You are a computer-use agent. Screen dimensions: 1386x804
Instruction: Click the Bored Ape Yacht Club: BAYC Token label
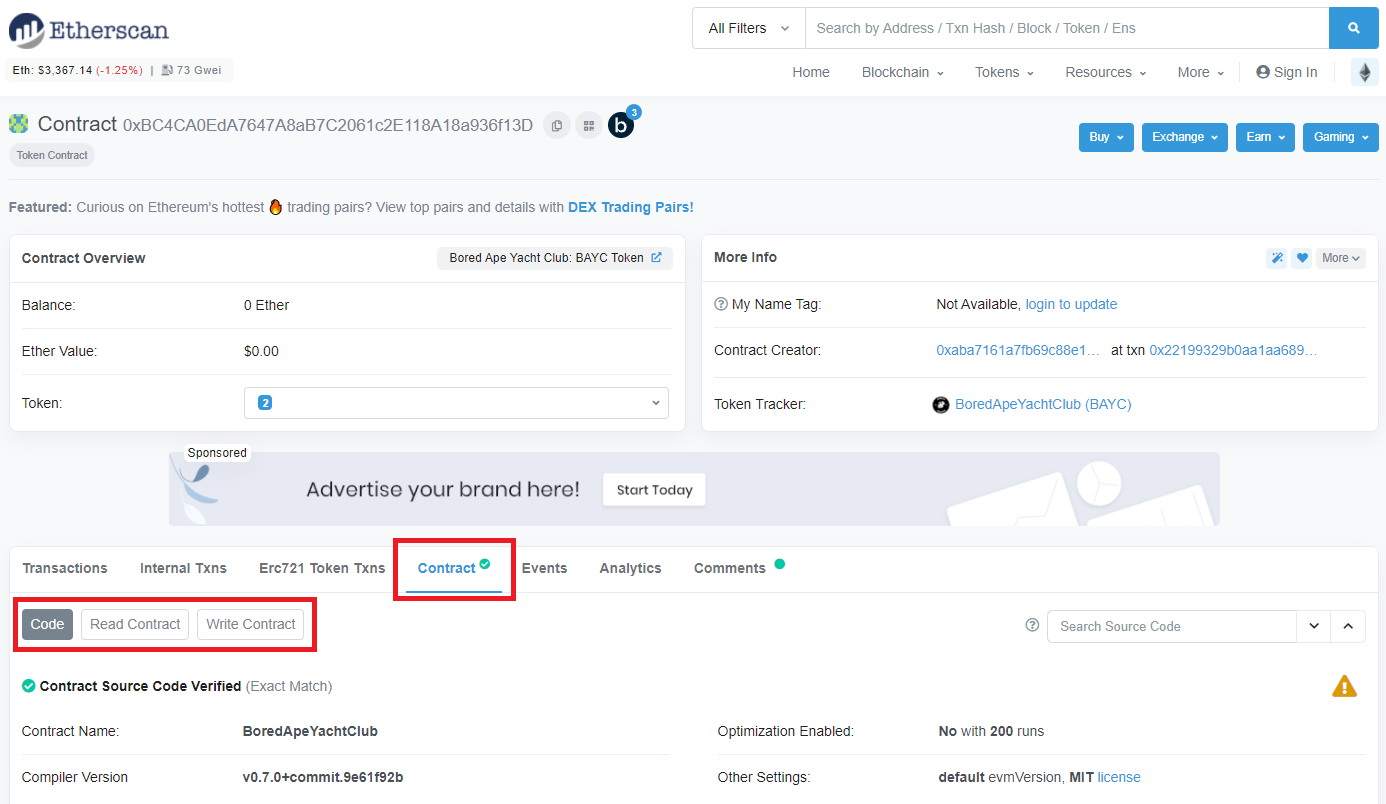pyautogui.click(x=546, y=258)
